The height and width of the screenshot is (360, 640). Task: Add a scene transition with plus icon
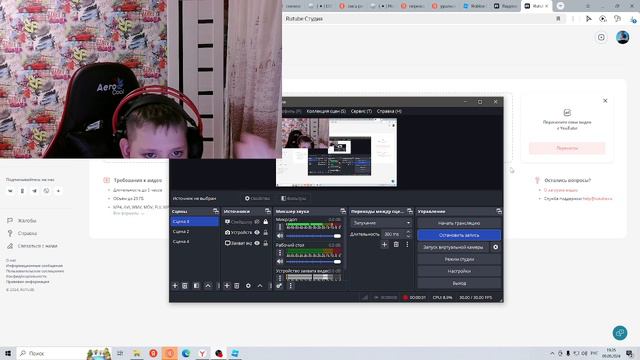[x=384, y=244]
